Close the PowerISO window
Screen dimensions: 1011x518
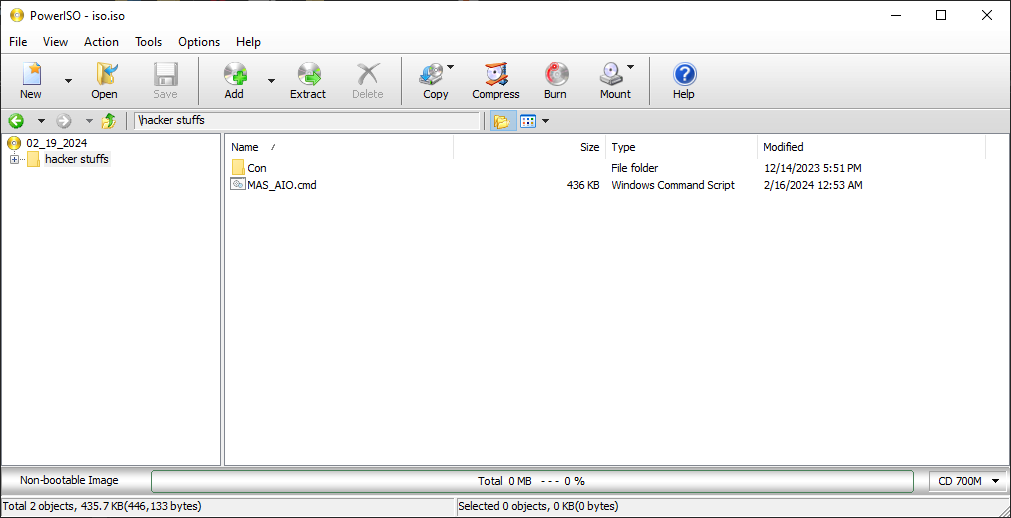(986, 15)
